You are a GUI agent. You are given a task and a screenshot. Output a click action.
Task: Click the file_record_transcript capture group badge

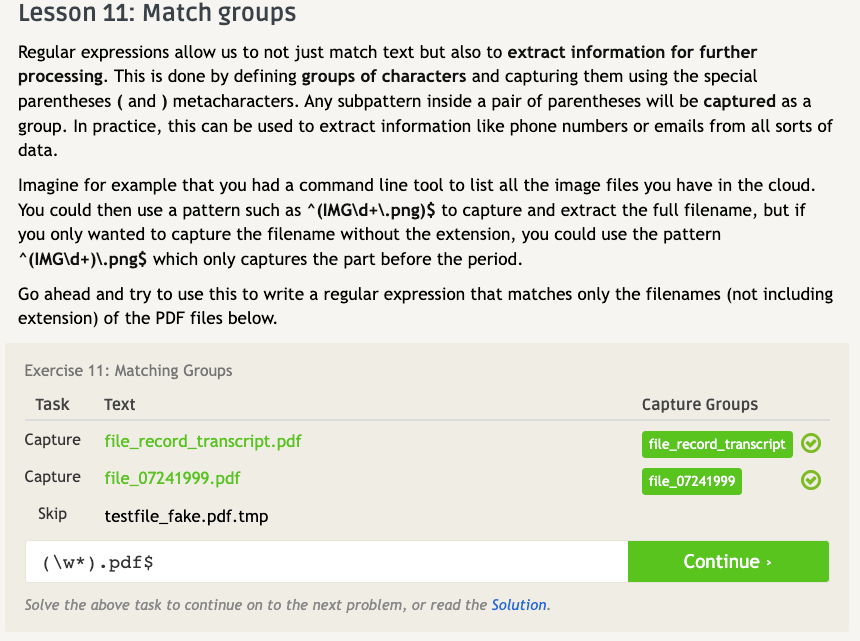(716, 444)
